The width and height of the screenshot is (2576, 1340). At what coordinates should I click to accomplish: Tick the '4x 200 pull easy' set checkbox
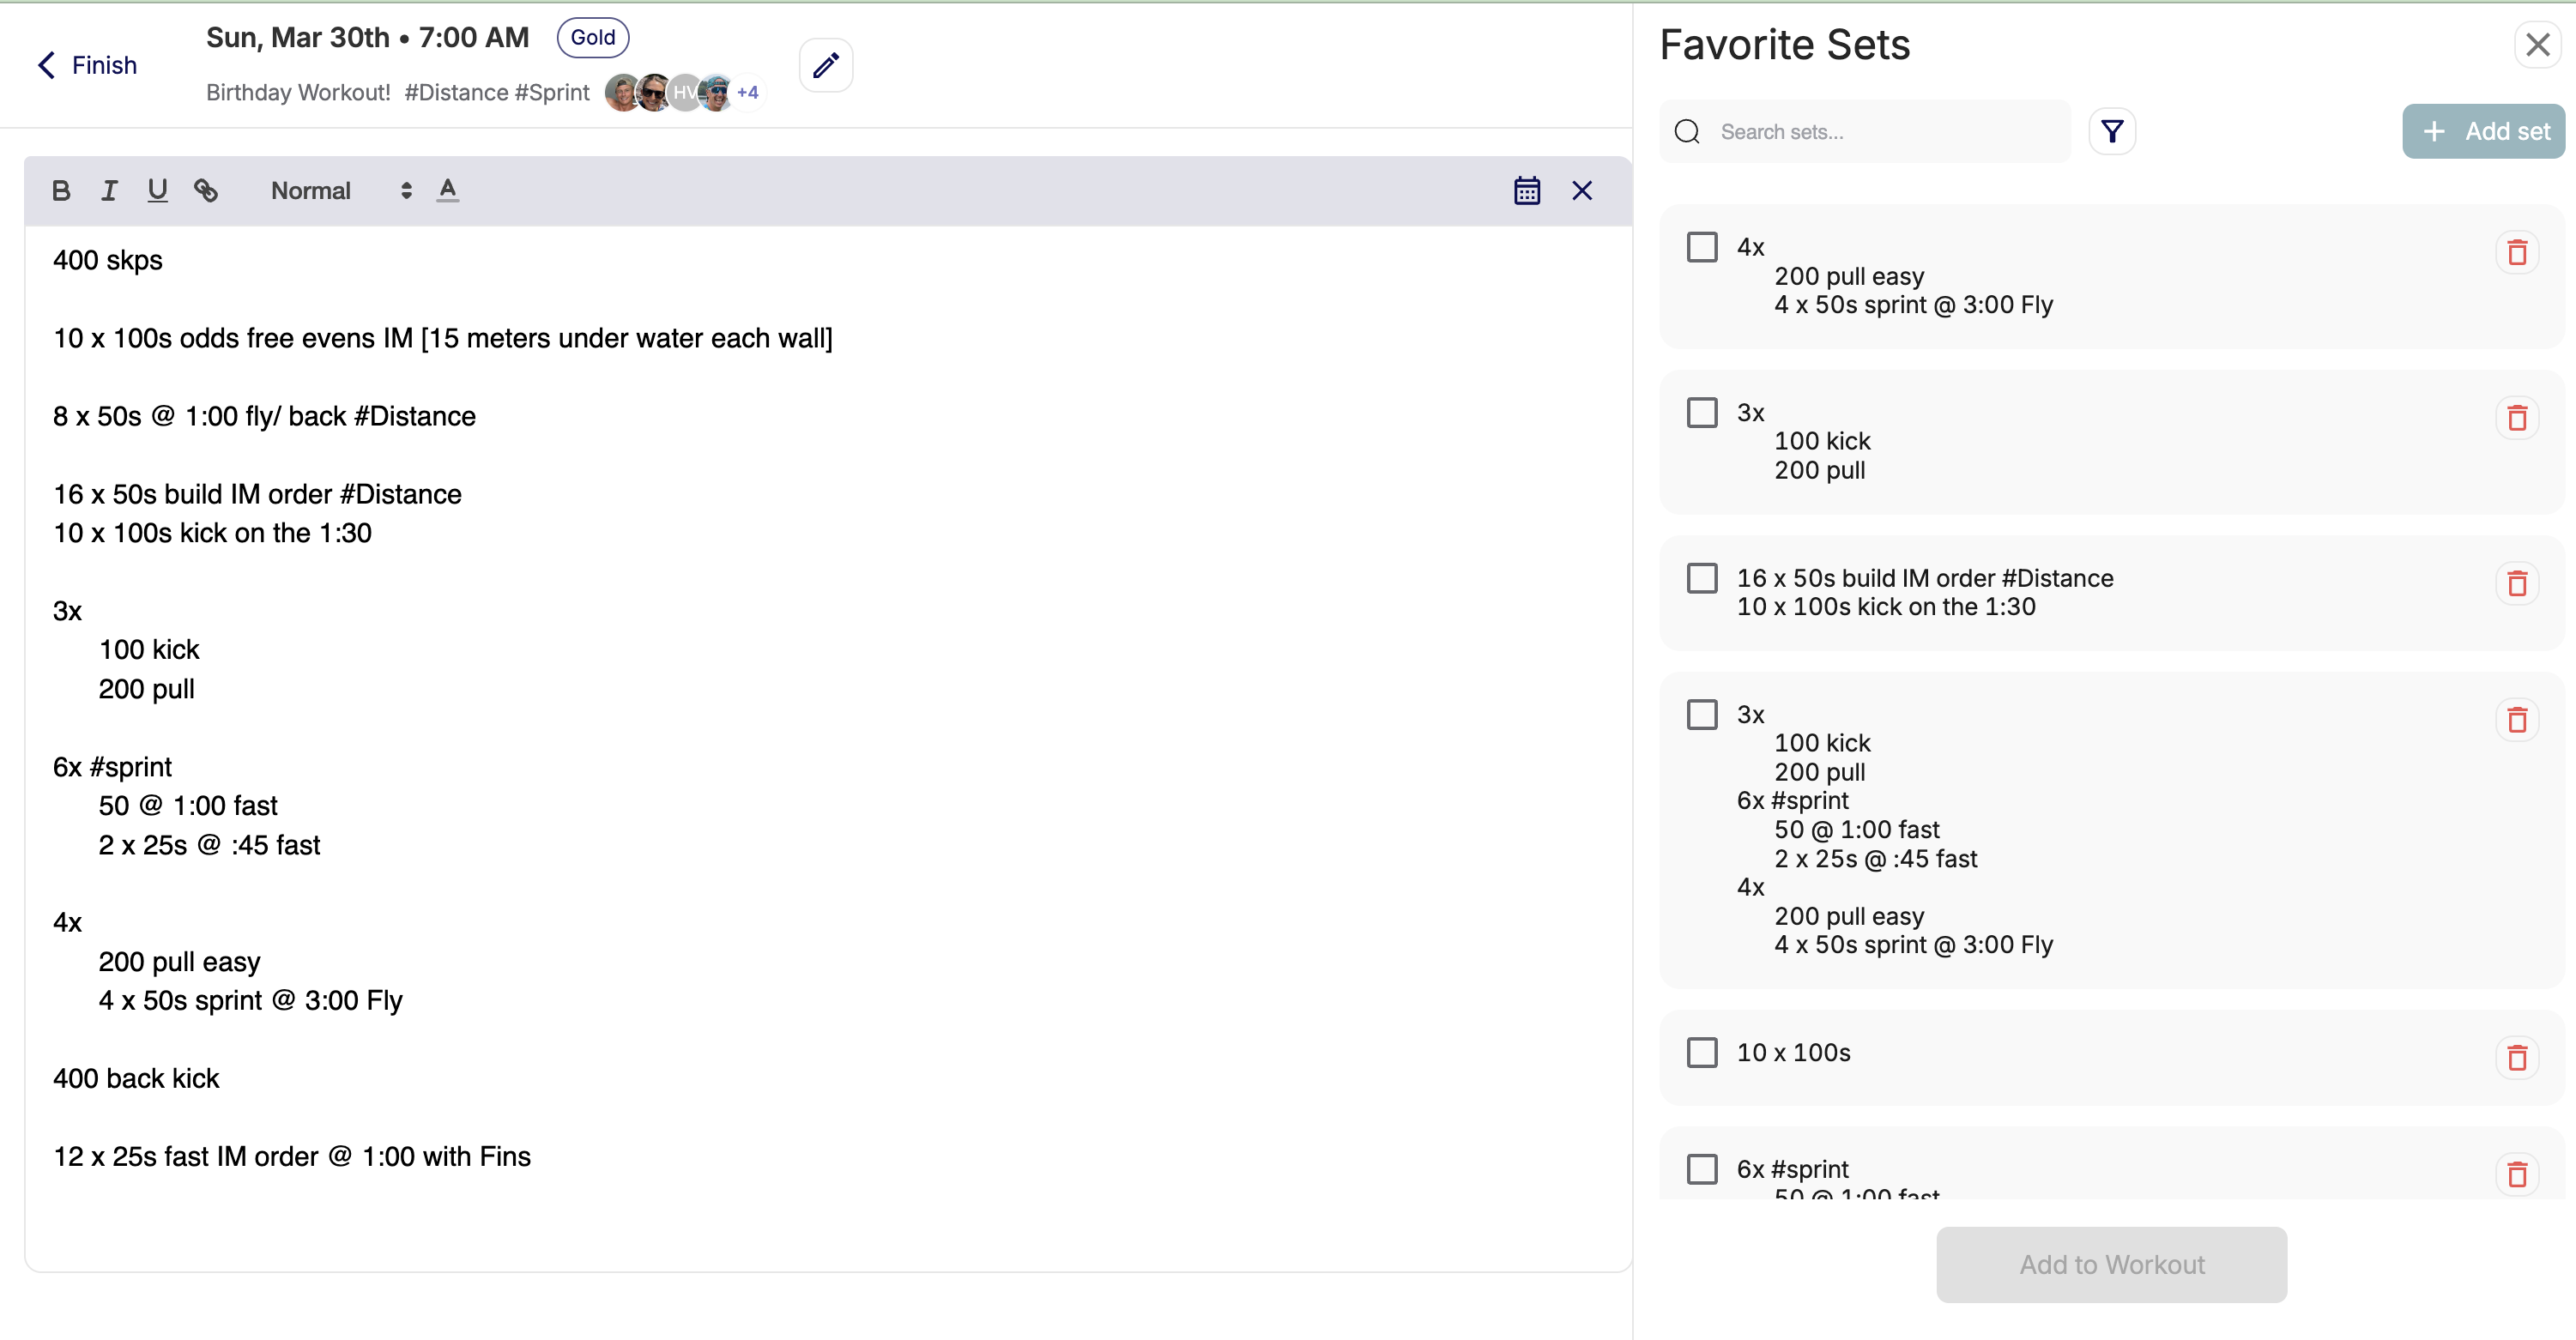(1701, 247)
